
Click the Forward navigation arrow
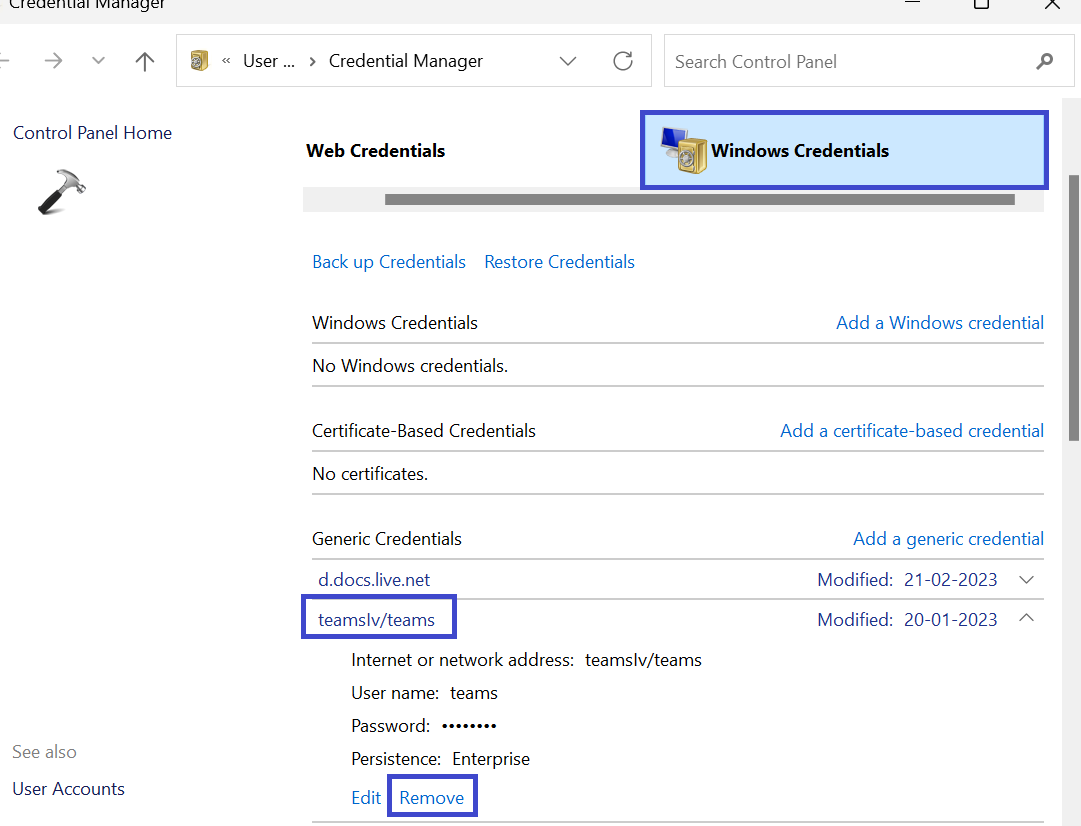pos(53,61)
